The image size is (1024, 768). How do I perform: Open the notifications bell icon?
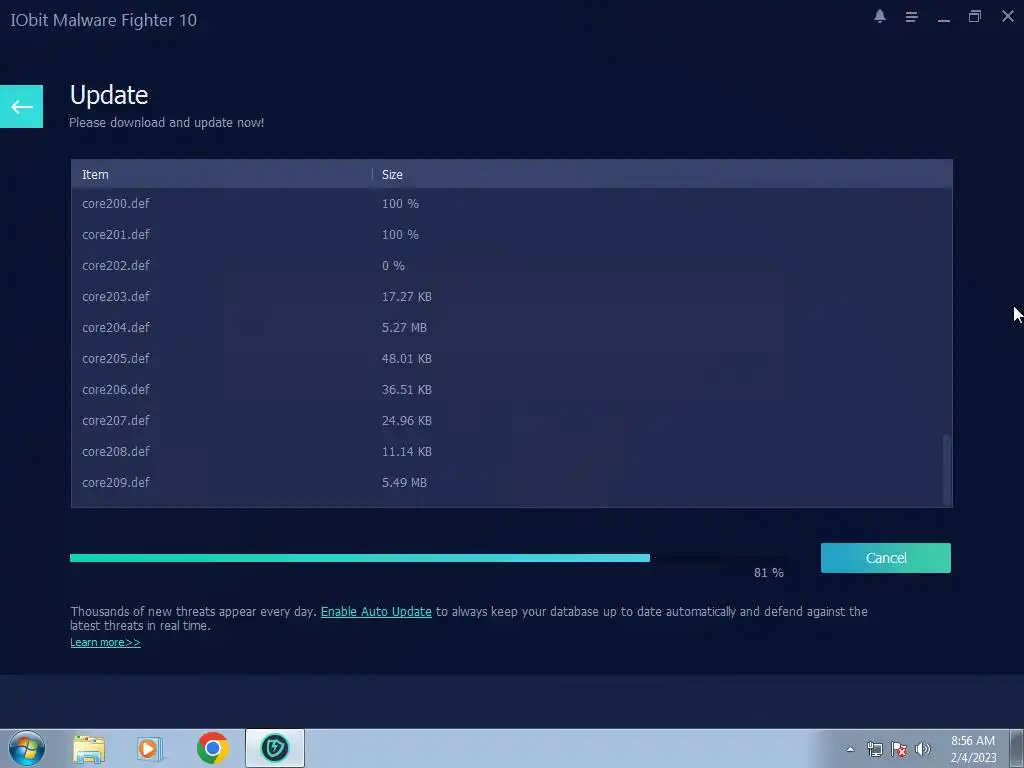(x=880, y=17)
